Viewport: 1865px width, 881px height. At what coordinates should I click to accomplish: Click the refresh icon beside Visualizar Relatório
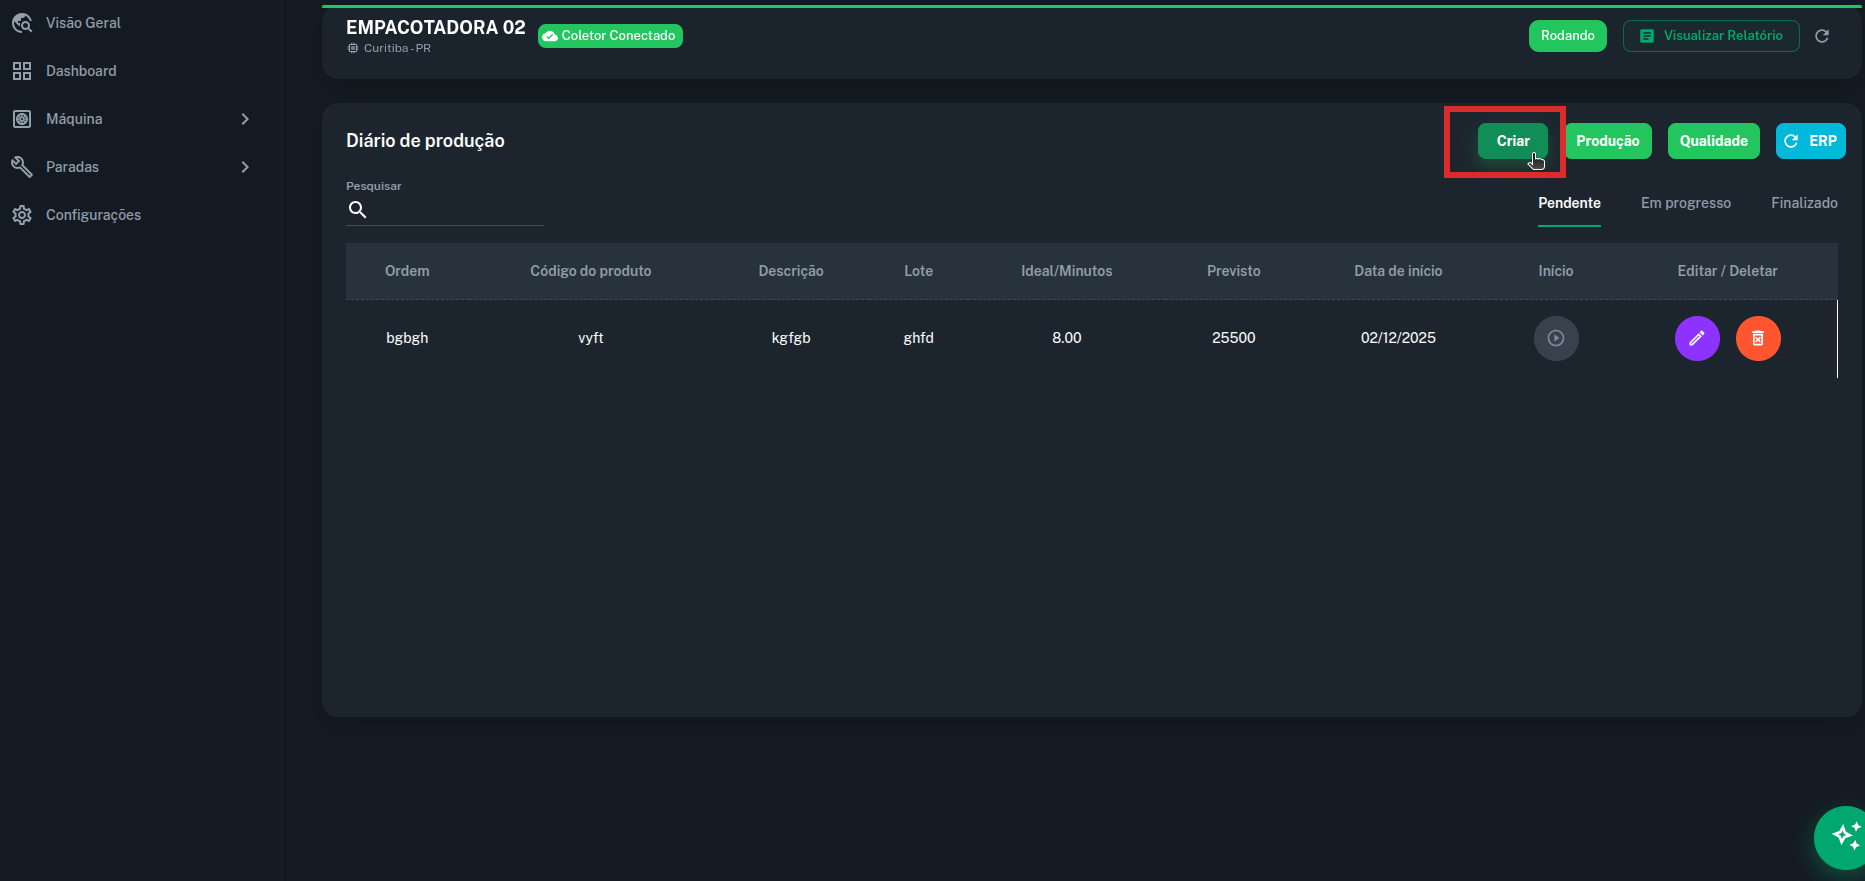[x=1821, y=36]
